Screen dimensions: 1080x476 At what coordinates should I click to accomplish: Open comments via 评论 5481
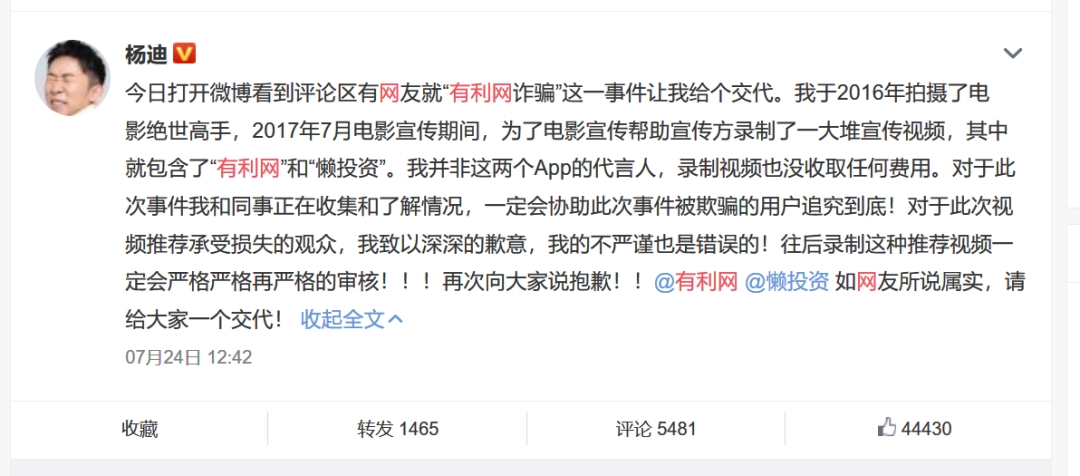tap(656, 429)
